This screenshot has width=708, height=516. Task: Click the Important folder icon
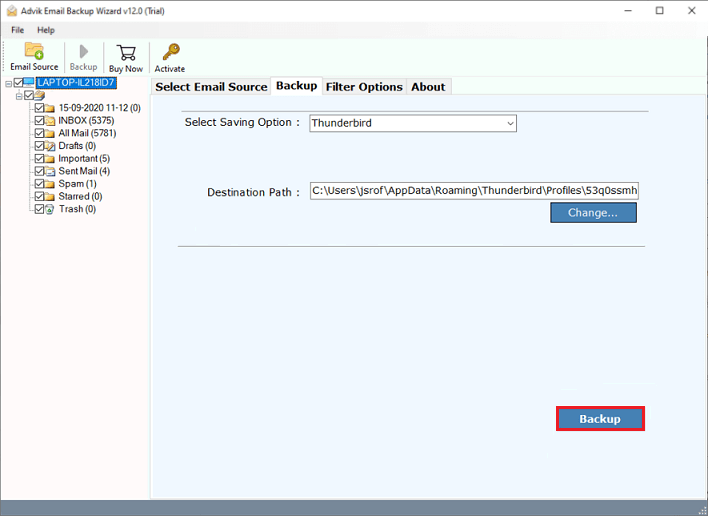pos(50,159)
